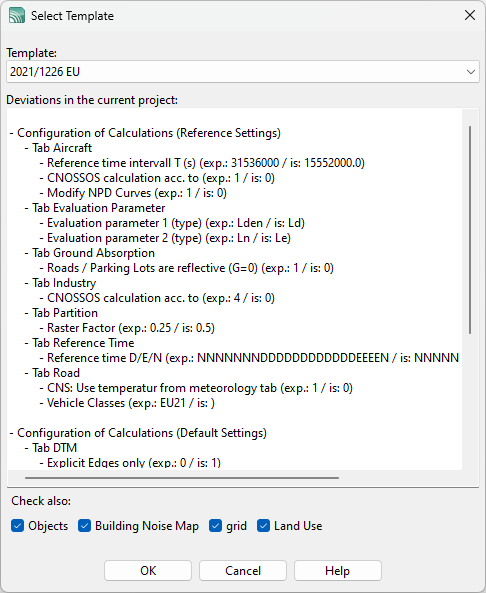Uncheck the Objects checkbox
Image resolution: width=486 pixels, height=593 pixels.
(17, 526)
